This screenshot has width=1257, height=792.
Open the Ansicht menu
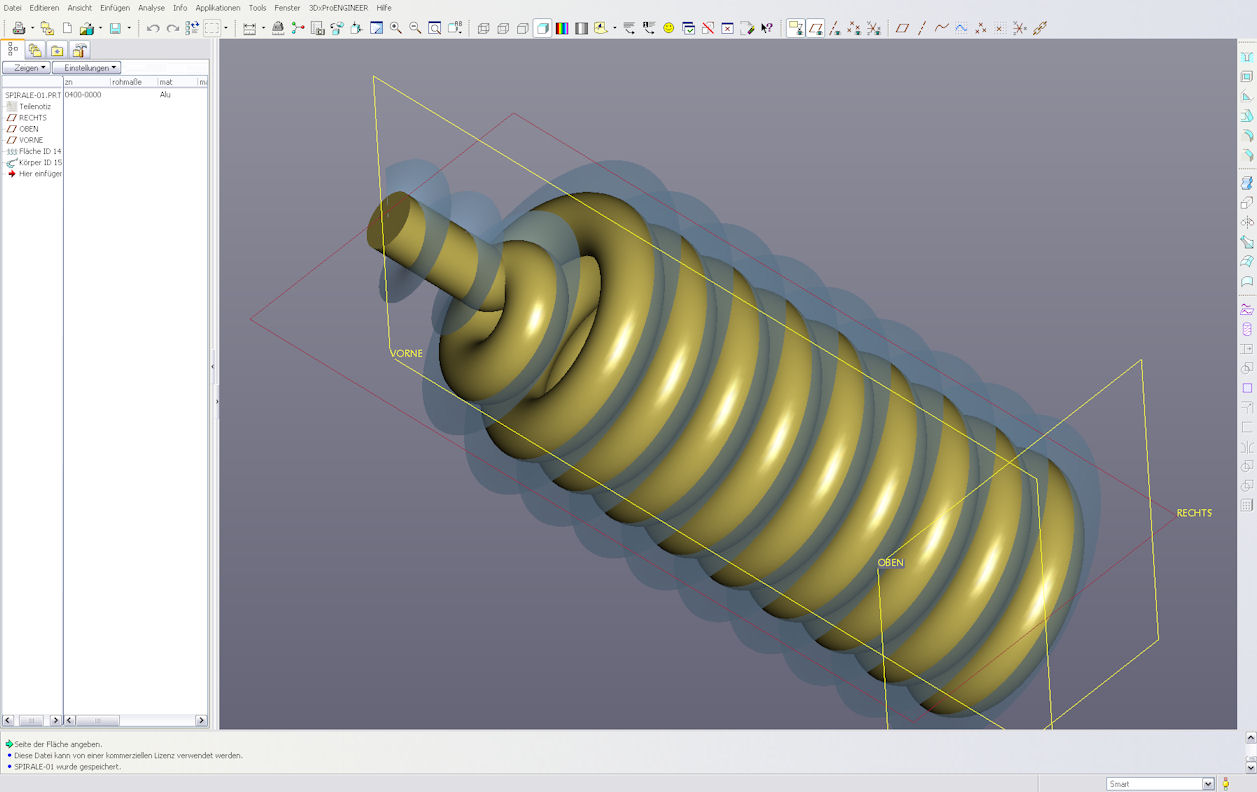(80, 7)
